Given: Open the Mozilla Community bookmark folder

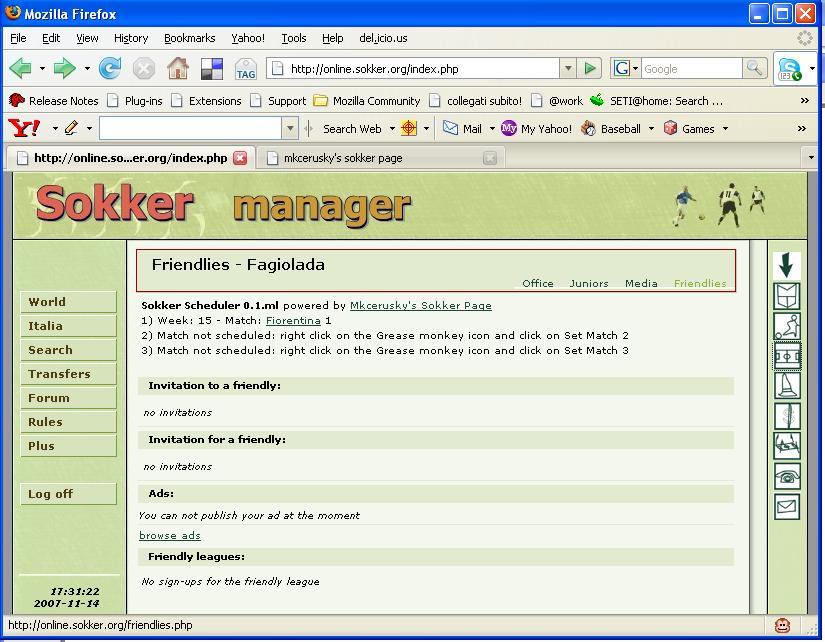Looking at the screenshot, I should click(367, 101).
